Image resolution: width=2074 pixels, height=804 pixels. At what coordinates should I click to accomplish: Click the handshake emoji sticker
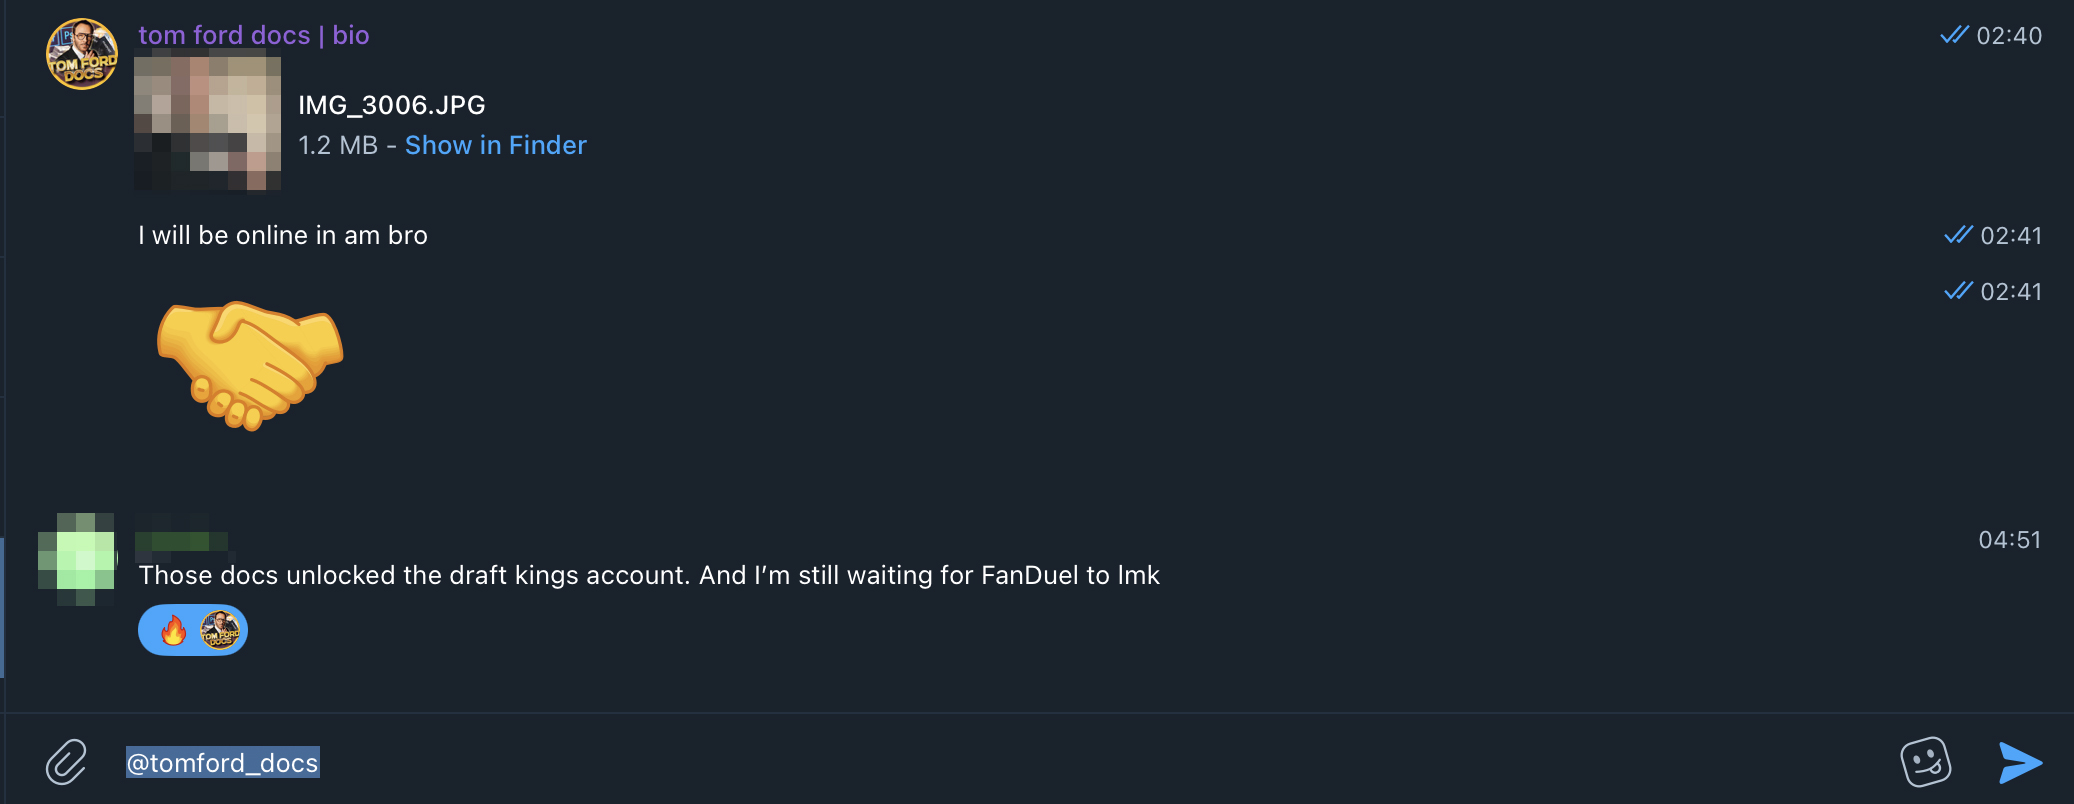(x=250, y=364)
